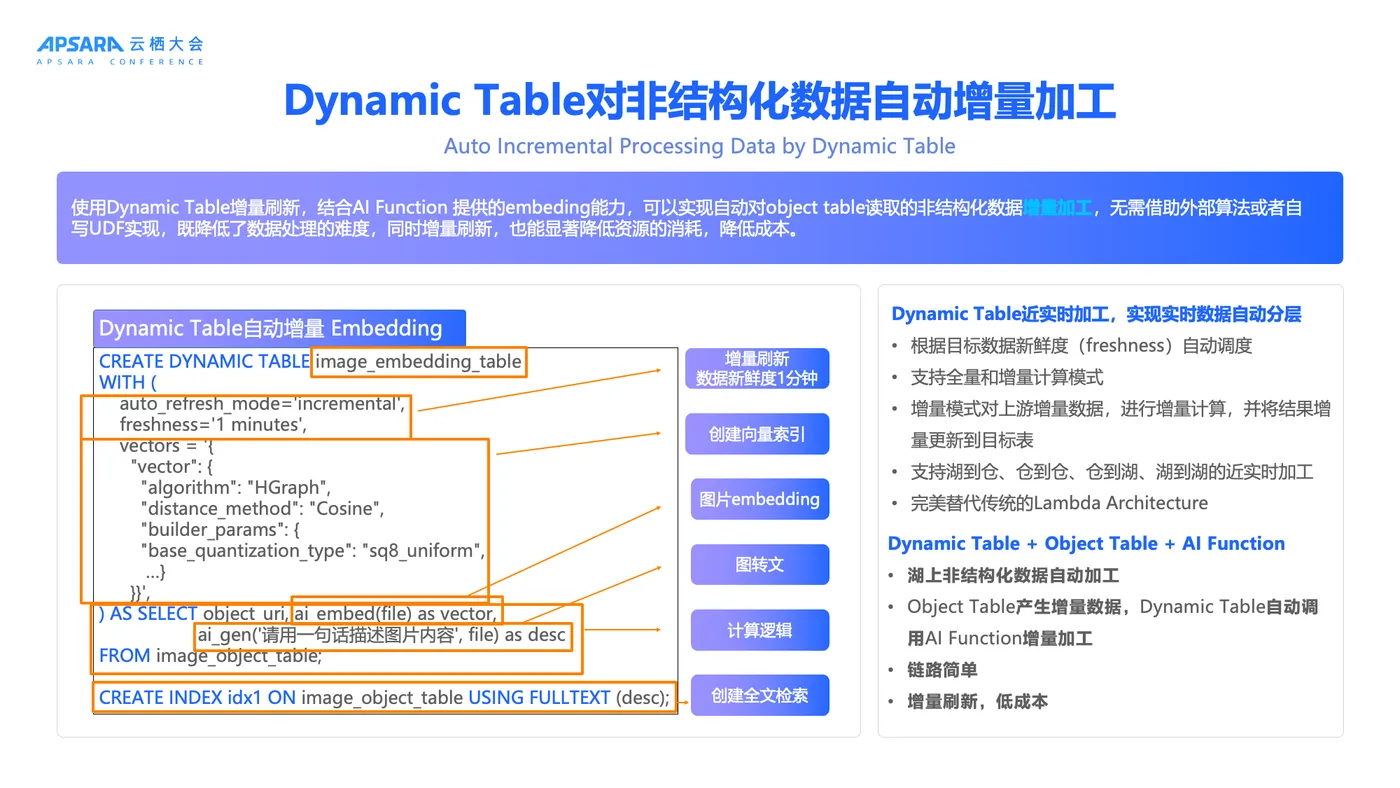Image resolution: width=1400 pixels, height=788 pixels.
Task: Click the '增量刷新 数据新鲜度1分钟' label box
Action: click(x=757, y=368)
